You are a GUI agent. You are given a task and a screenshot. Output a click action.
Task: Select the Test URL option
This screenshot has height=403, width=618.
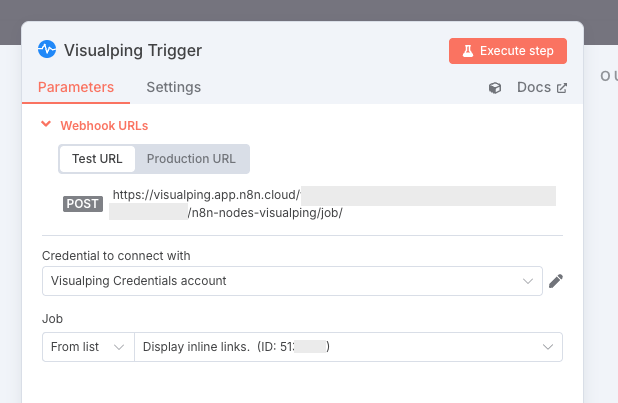(x=97, y=159)
